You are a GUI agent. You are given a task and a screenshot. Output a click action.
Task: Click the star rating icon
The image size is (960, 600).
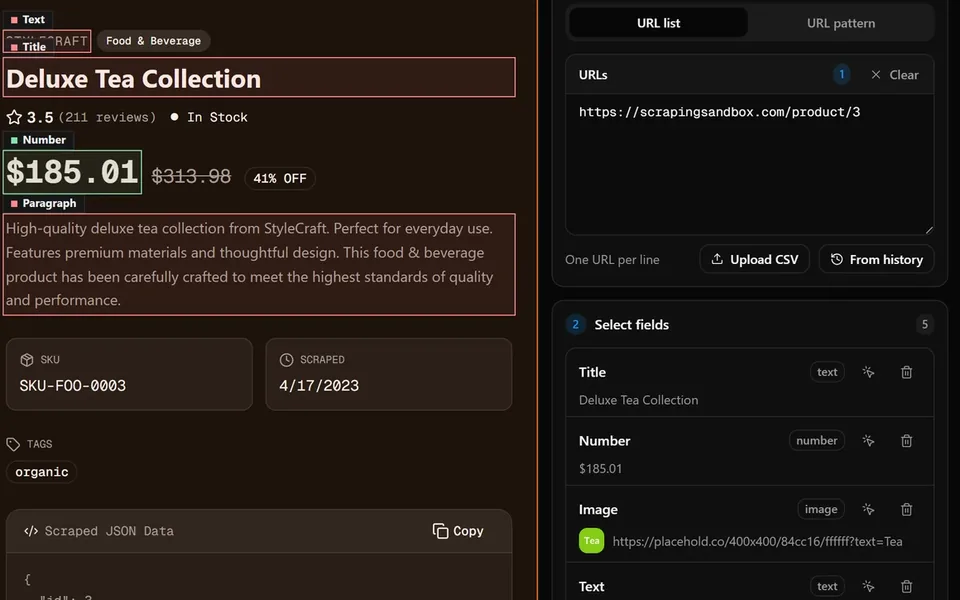14,117
